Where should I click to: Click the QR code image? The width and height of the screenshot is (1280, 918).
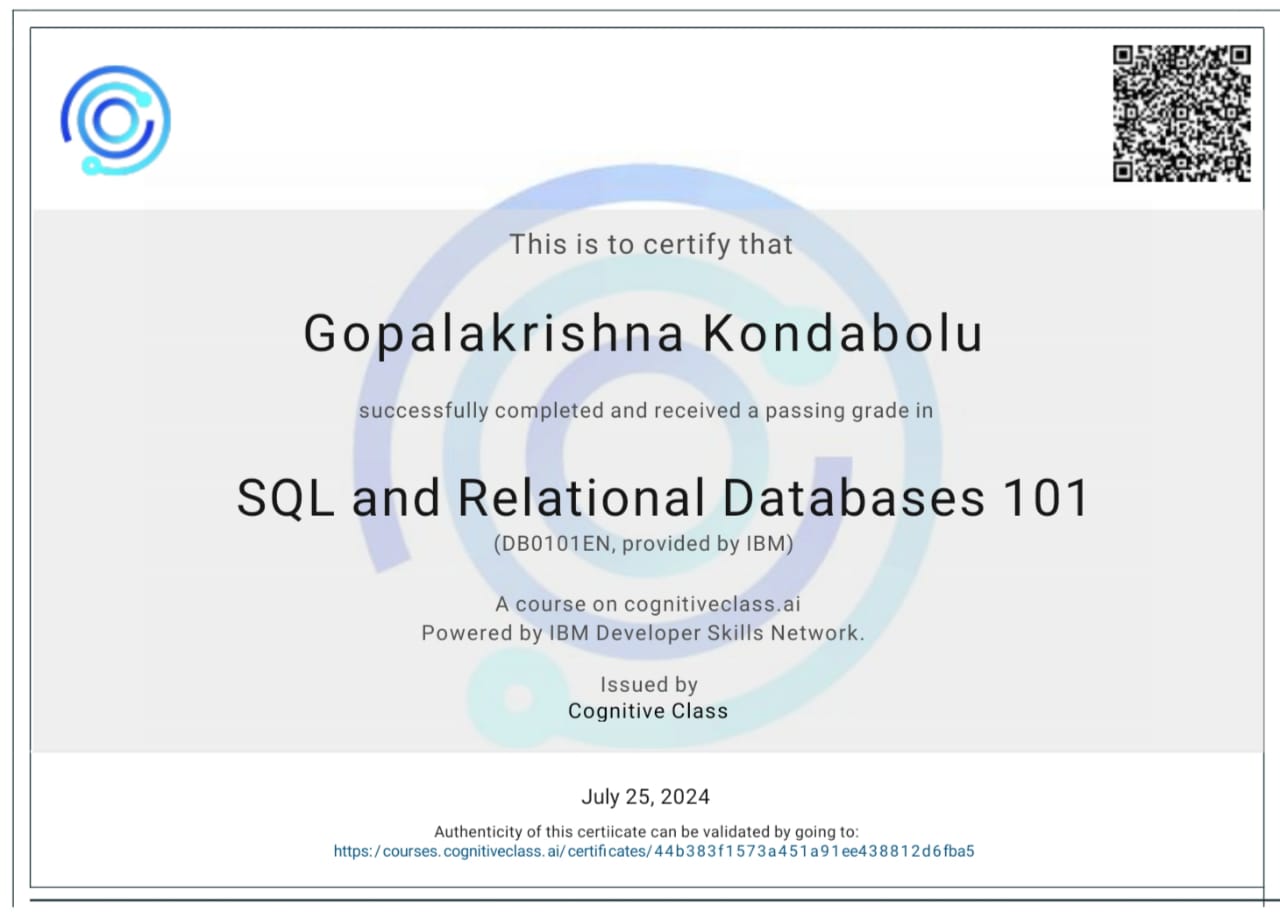click(x=1182, y=113)
